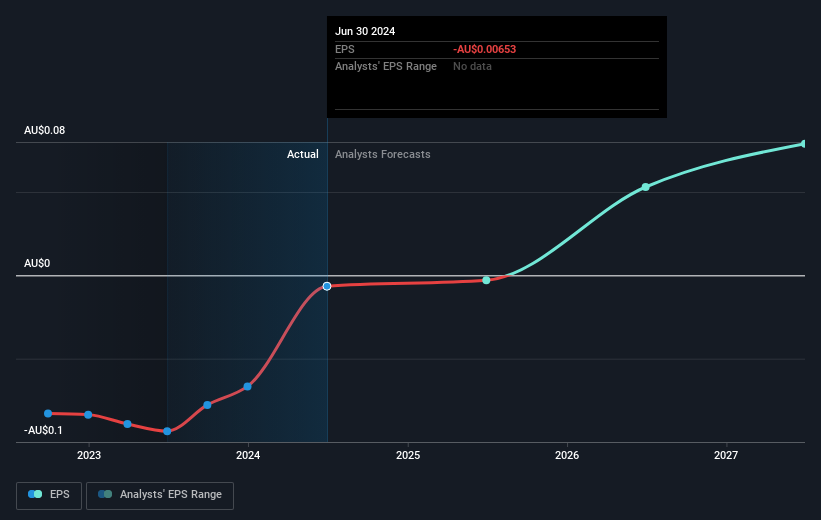Select the late-2023 EPS data point

pyautogui.click(x=207, y=405)
